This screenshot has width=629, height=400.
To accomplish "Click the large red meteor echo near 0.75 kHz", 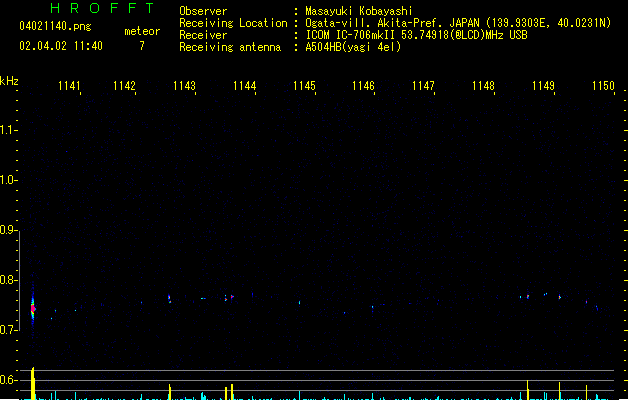I will 33,308.
